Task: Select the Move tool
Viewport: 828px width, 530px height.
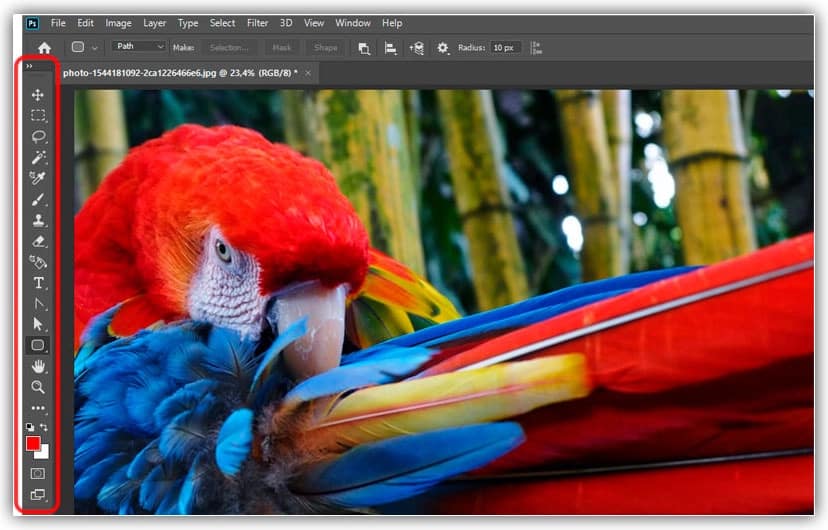Action: (37, 95)
